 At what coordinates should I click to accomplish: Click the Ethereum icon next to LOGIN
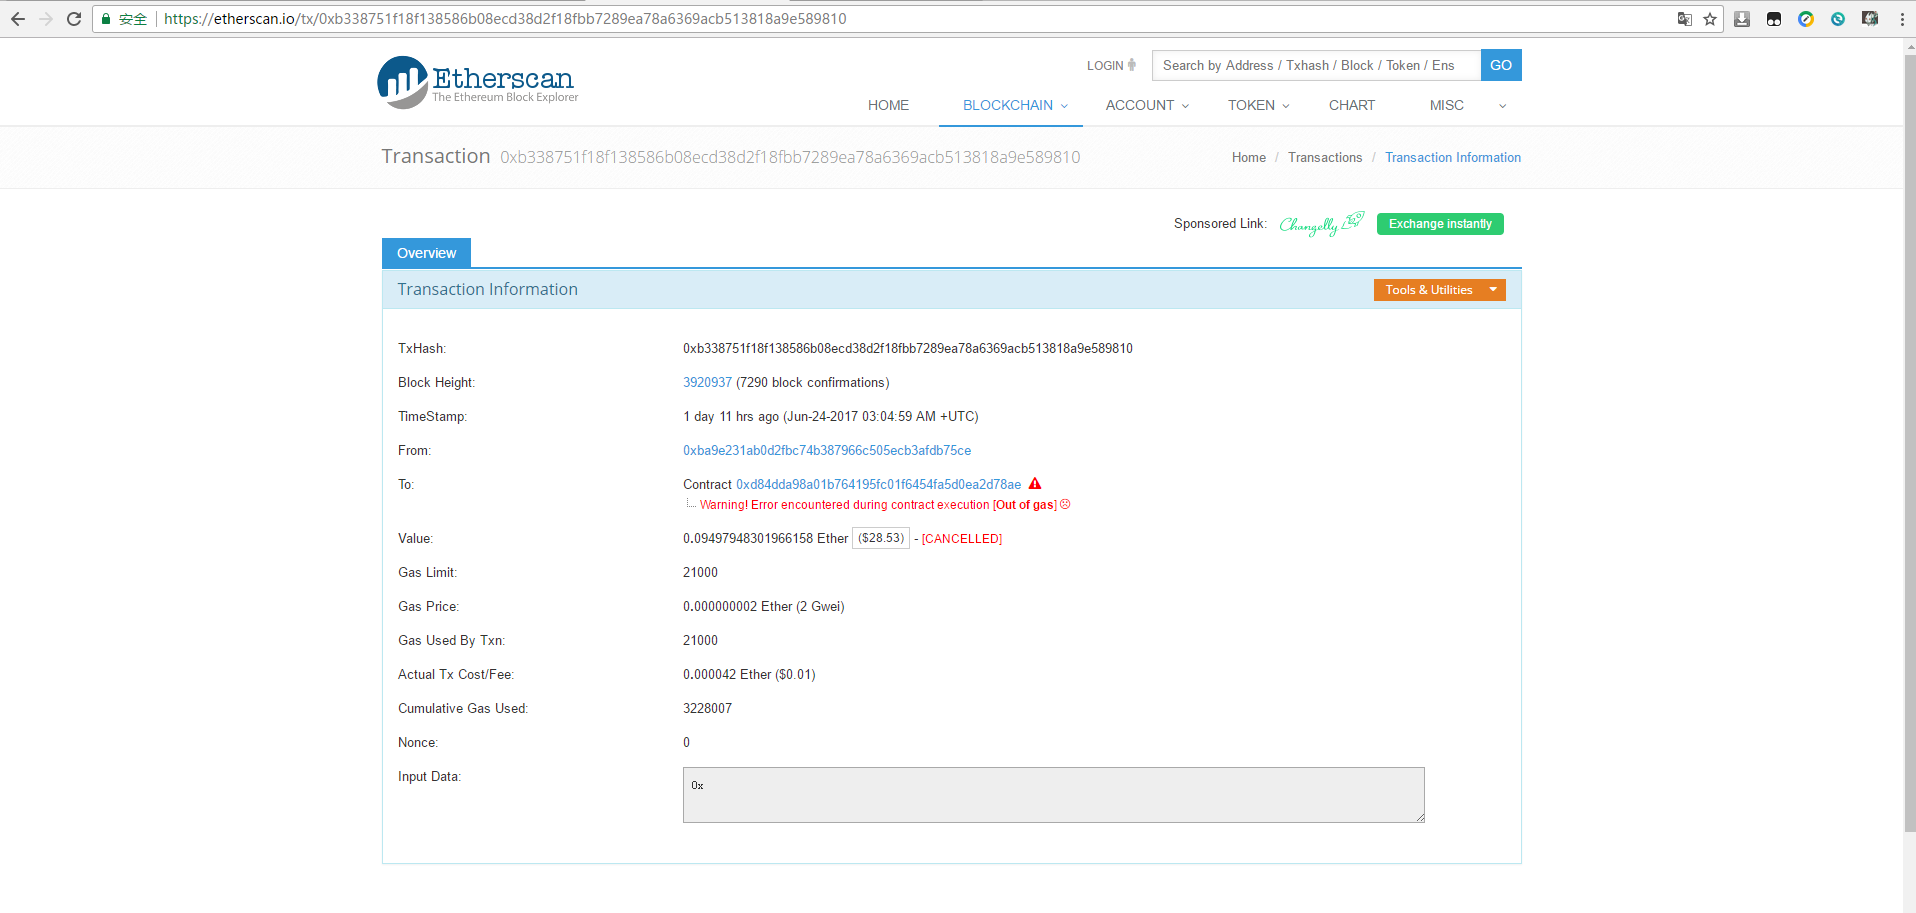(x=1132, y=65)
